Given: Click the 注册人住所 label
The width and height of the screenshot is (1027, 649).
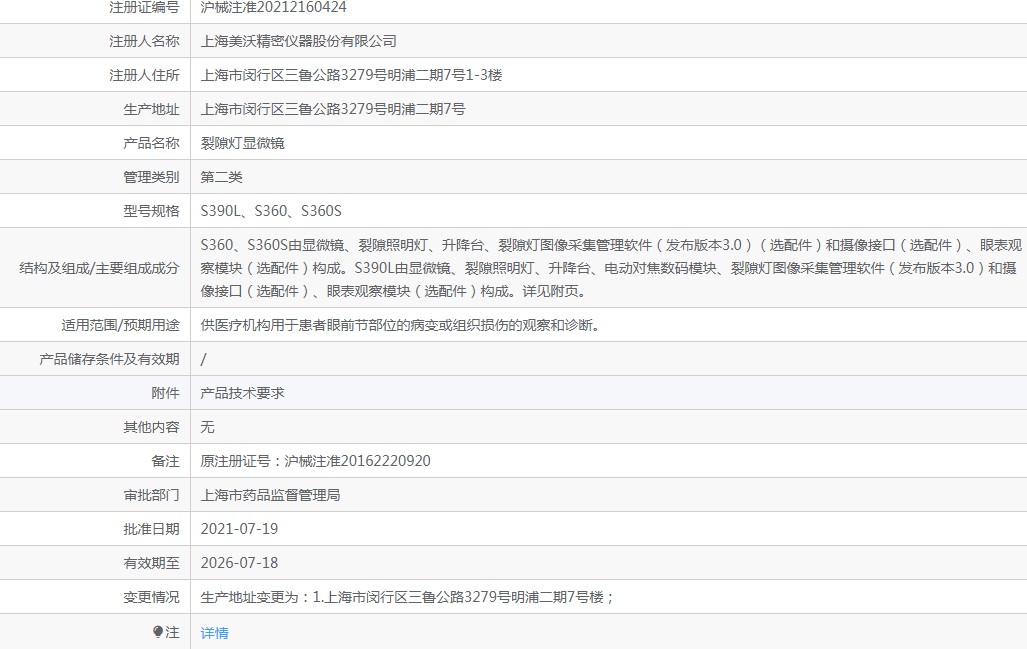Looking at the screenshot, I should click(144, 75).
